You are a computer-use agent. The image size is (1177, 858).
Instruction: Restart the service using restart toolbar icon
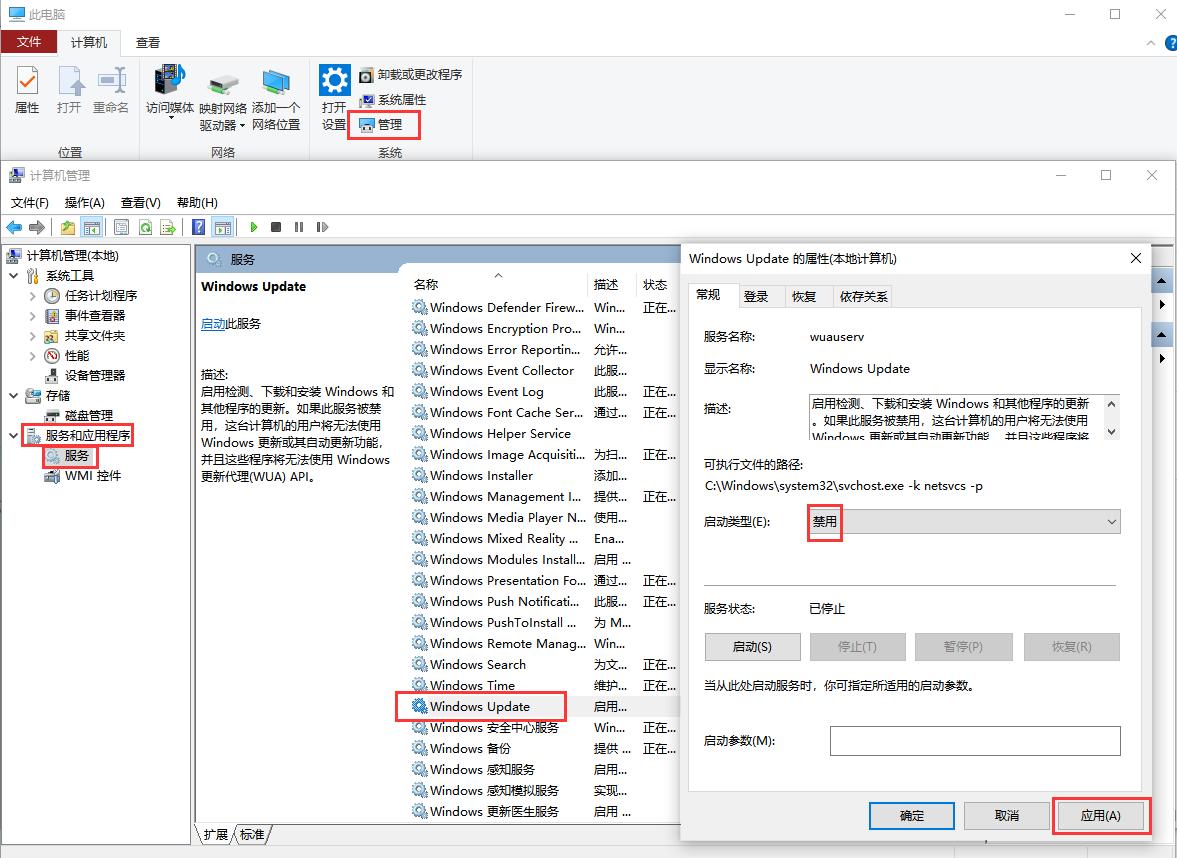pyautogui.click(x=322, y=227)
